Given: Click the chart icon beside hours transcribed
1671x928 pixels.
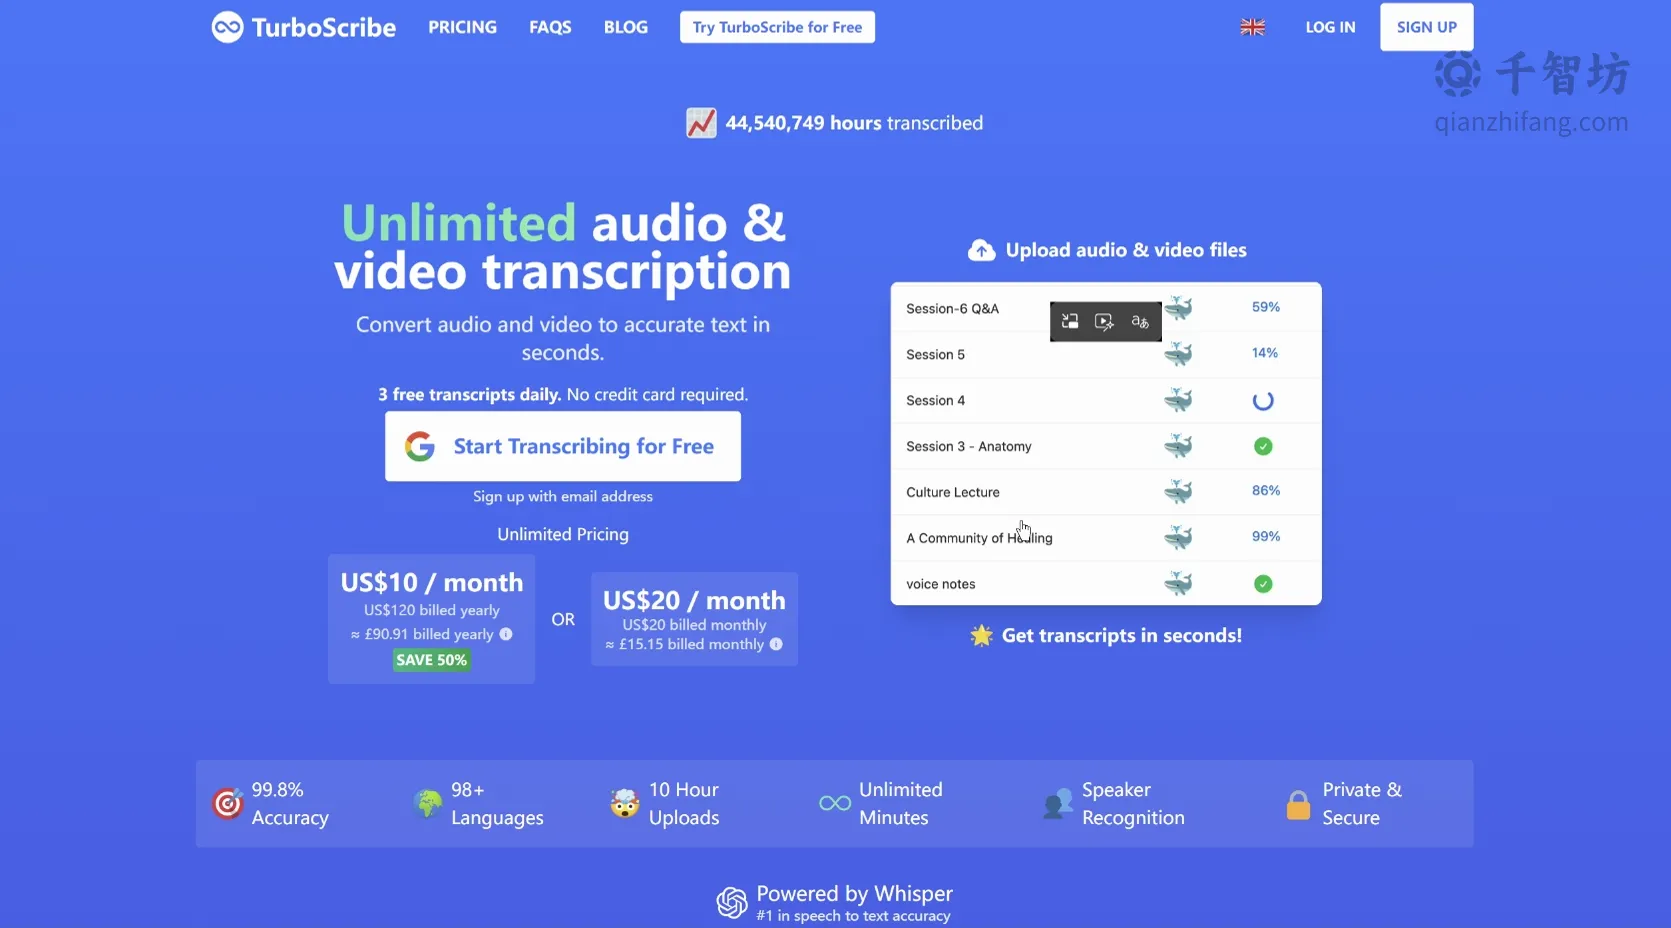Looking at the screenshot, I should pos(701,123).
